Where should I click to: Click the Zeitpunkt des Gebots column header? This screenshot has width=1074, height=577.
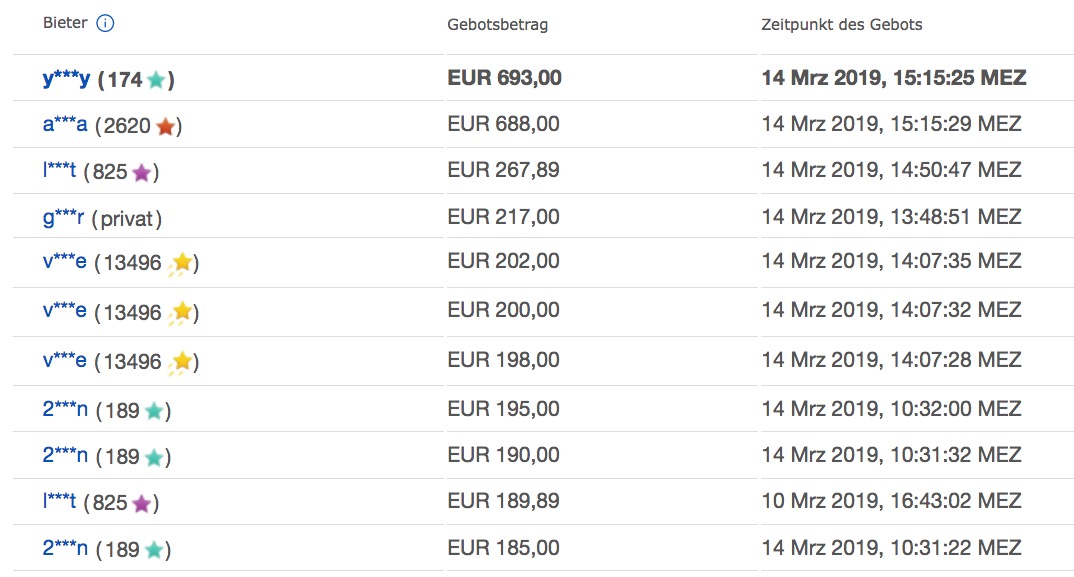pyautogui.click(x=842, y=25)
